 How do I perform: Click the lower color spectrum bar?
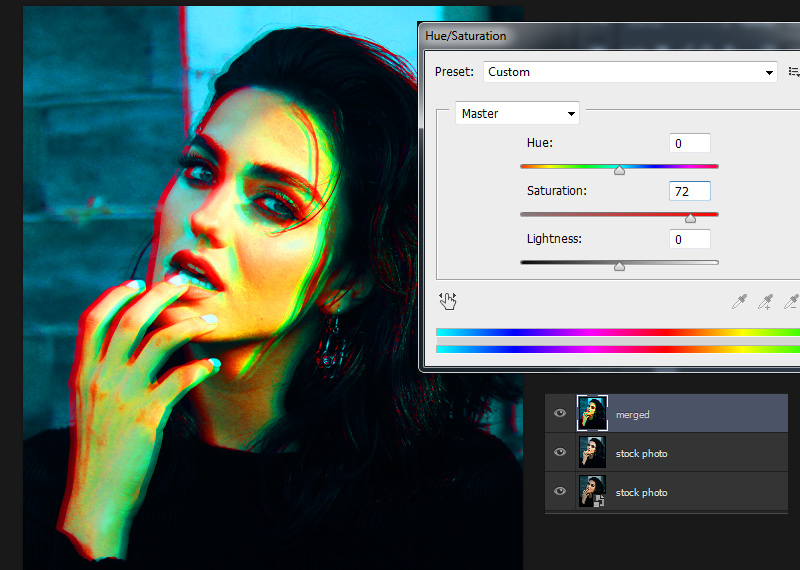coord(618,349)
